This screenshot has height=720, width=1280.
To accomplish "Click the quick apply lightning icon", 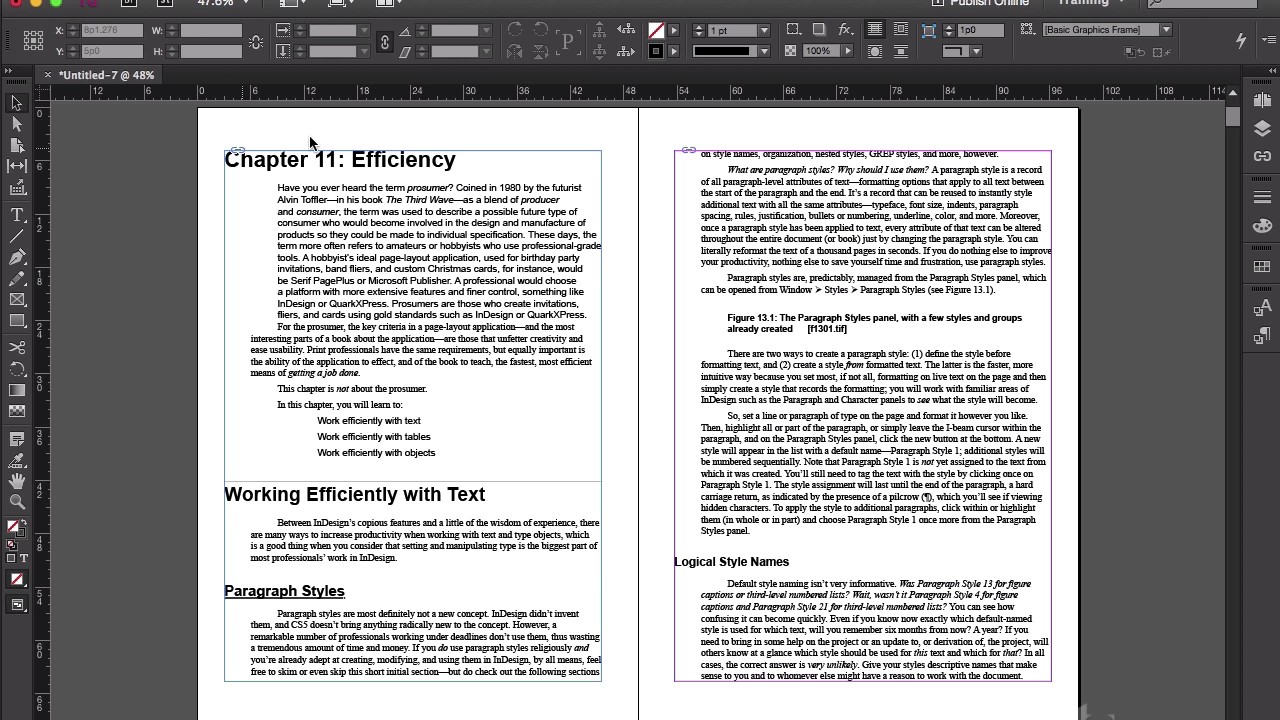I will click(x=1241, y=40).
